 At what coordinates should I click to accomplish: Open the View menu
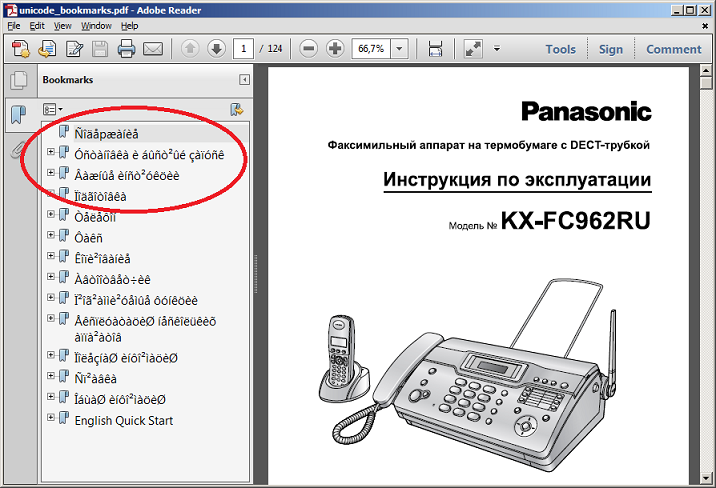[63, 25]
